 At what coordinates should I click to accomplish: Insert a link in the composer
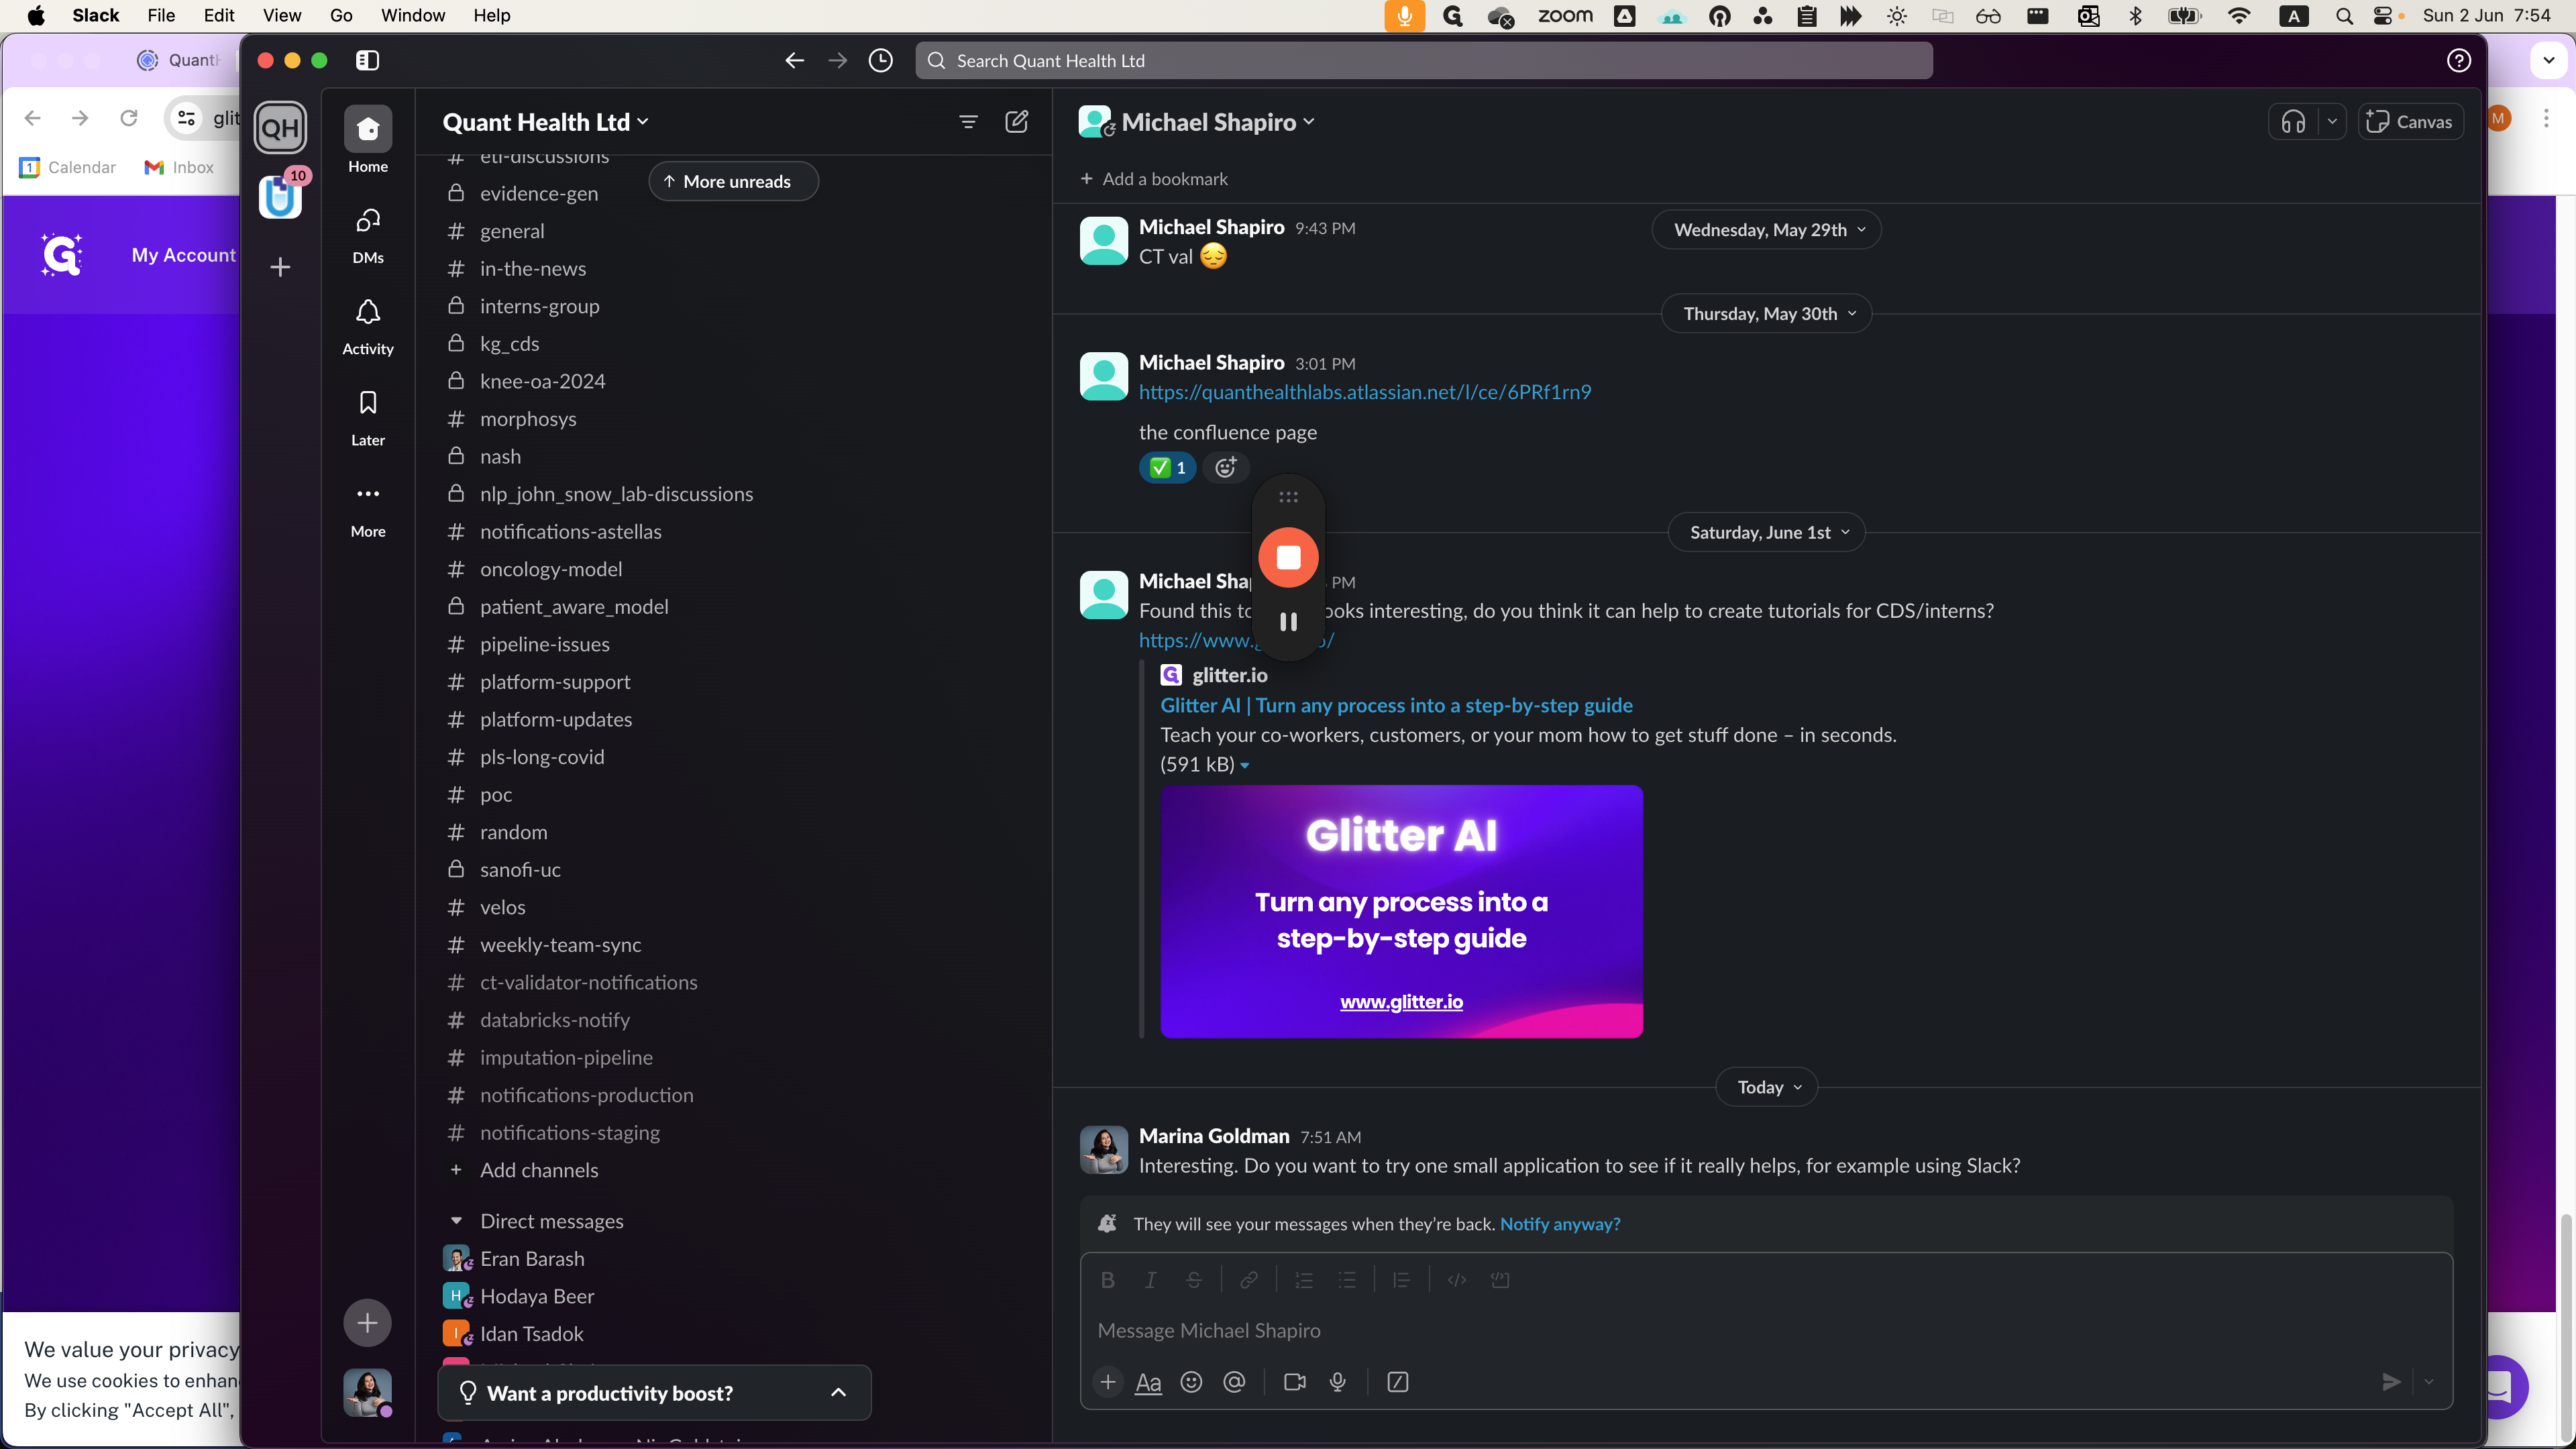pos(1249,1280)
